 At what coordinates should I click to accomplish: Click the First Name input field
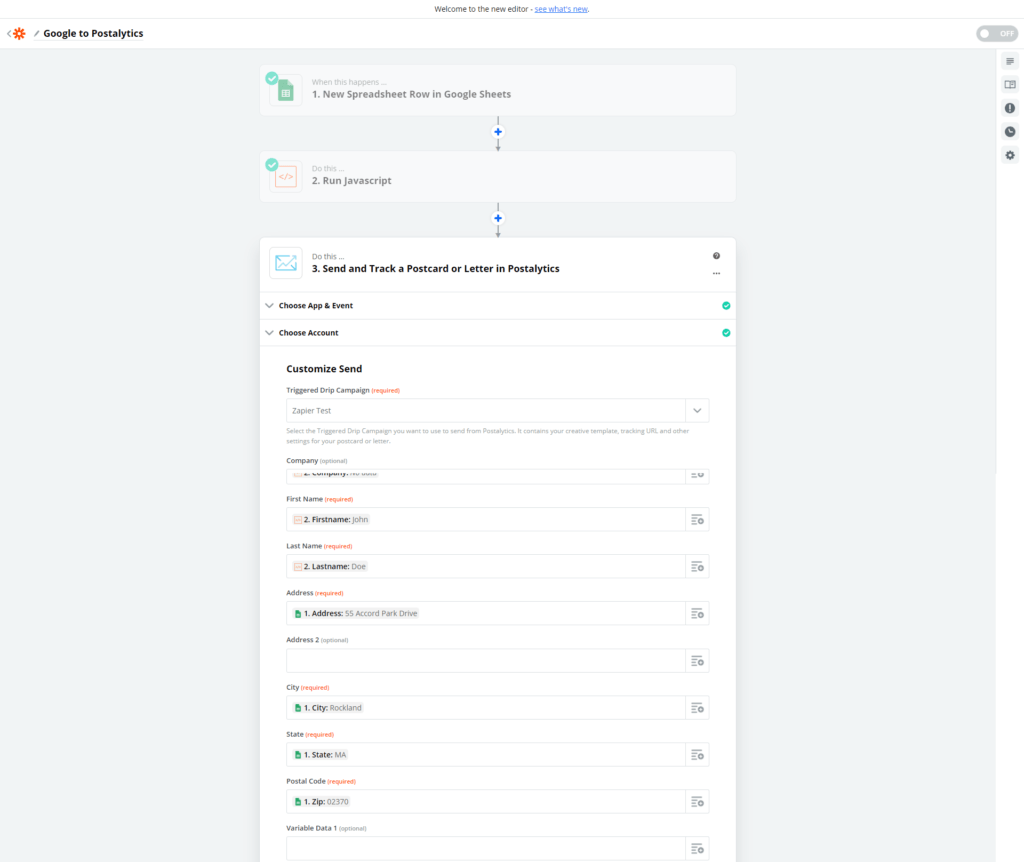pyautogui.click(x=486, y=520)
